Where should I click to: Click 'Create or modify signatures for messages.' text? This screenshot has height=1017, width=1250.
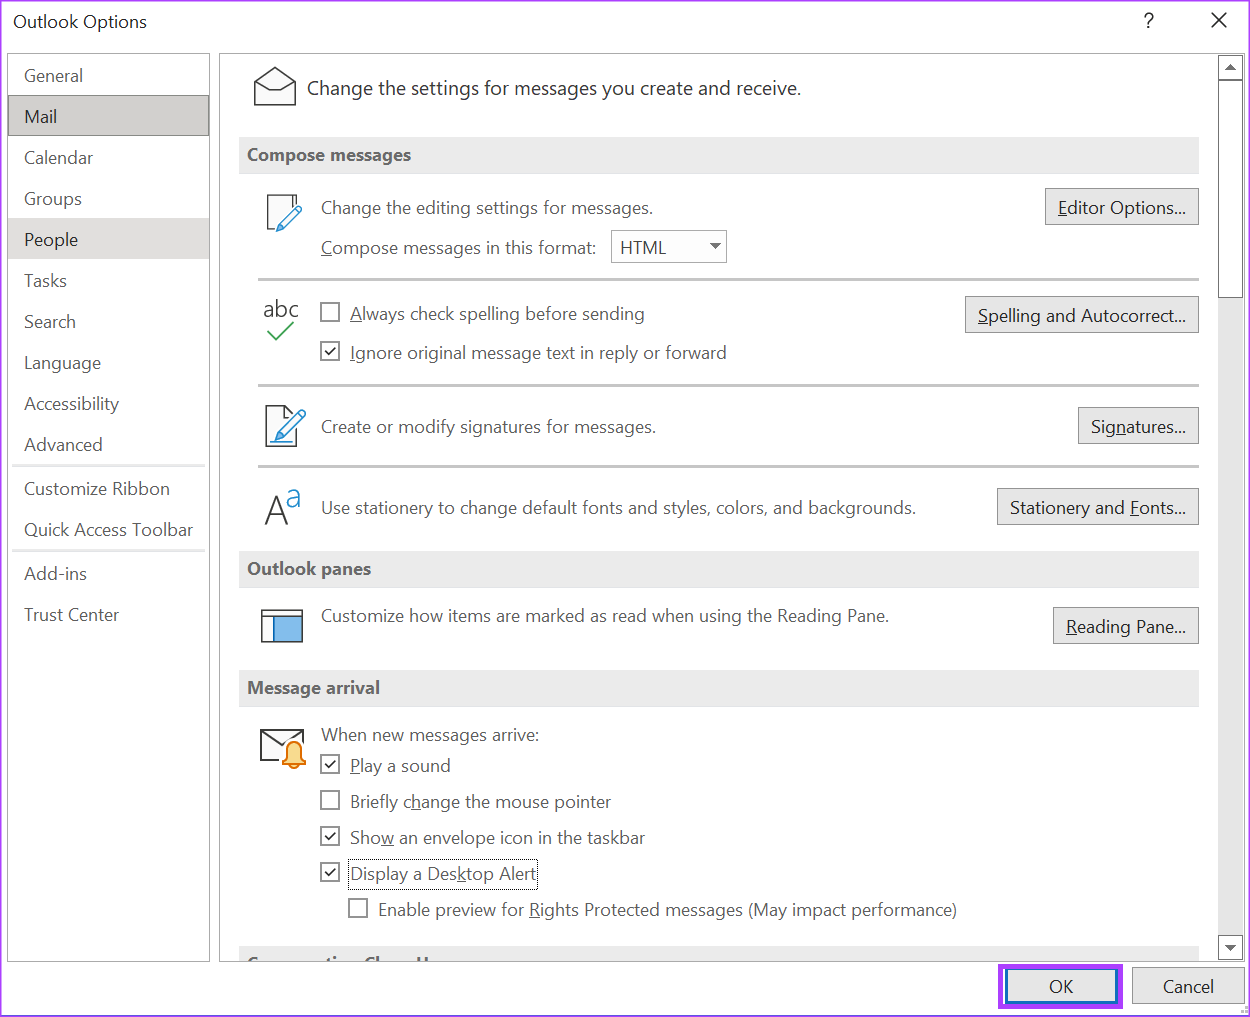pyautogui.click(x=488, y=427)
